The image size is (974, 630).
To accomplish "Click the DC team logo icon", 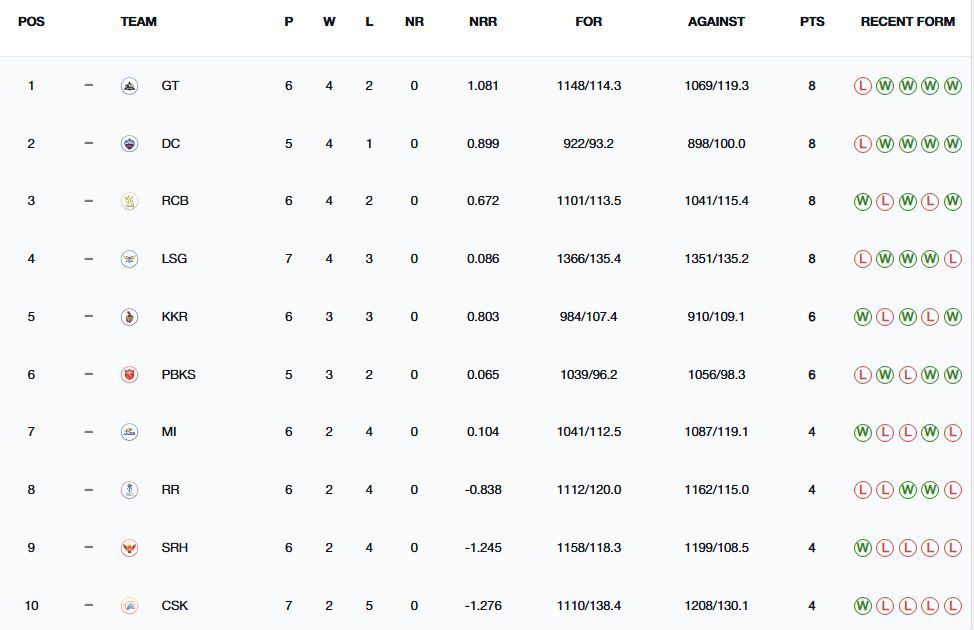I will pos(129,144).
